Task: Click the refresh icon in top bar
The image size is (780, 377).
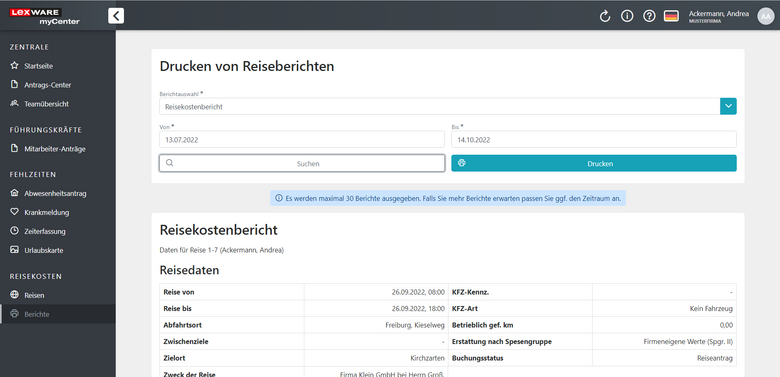Action: click(x=604, y=16)
